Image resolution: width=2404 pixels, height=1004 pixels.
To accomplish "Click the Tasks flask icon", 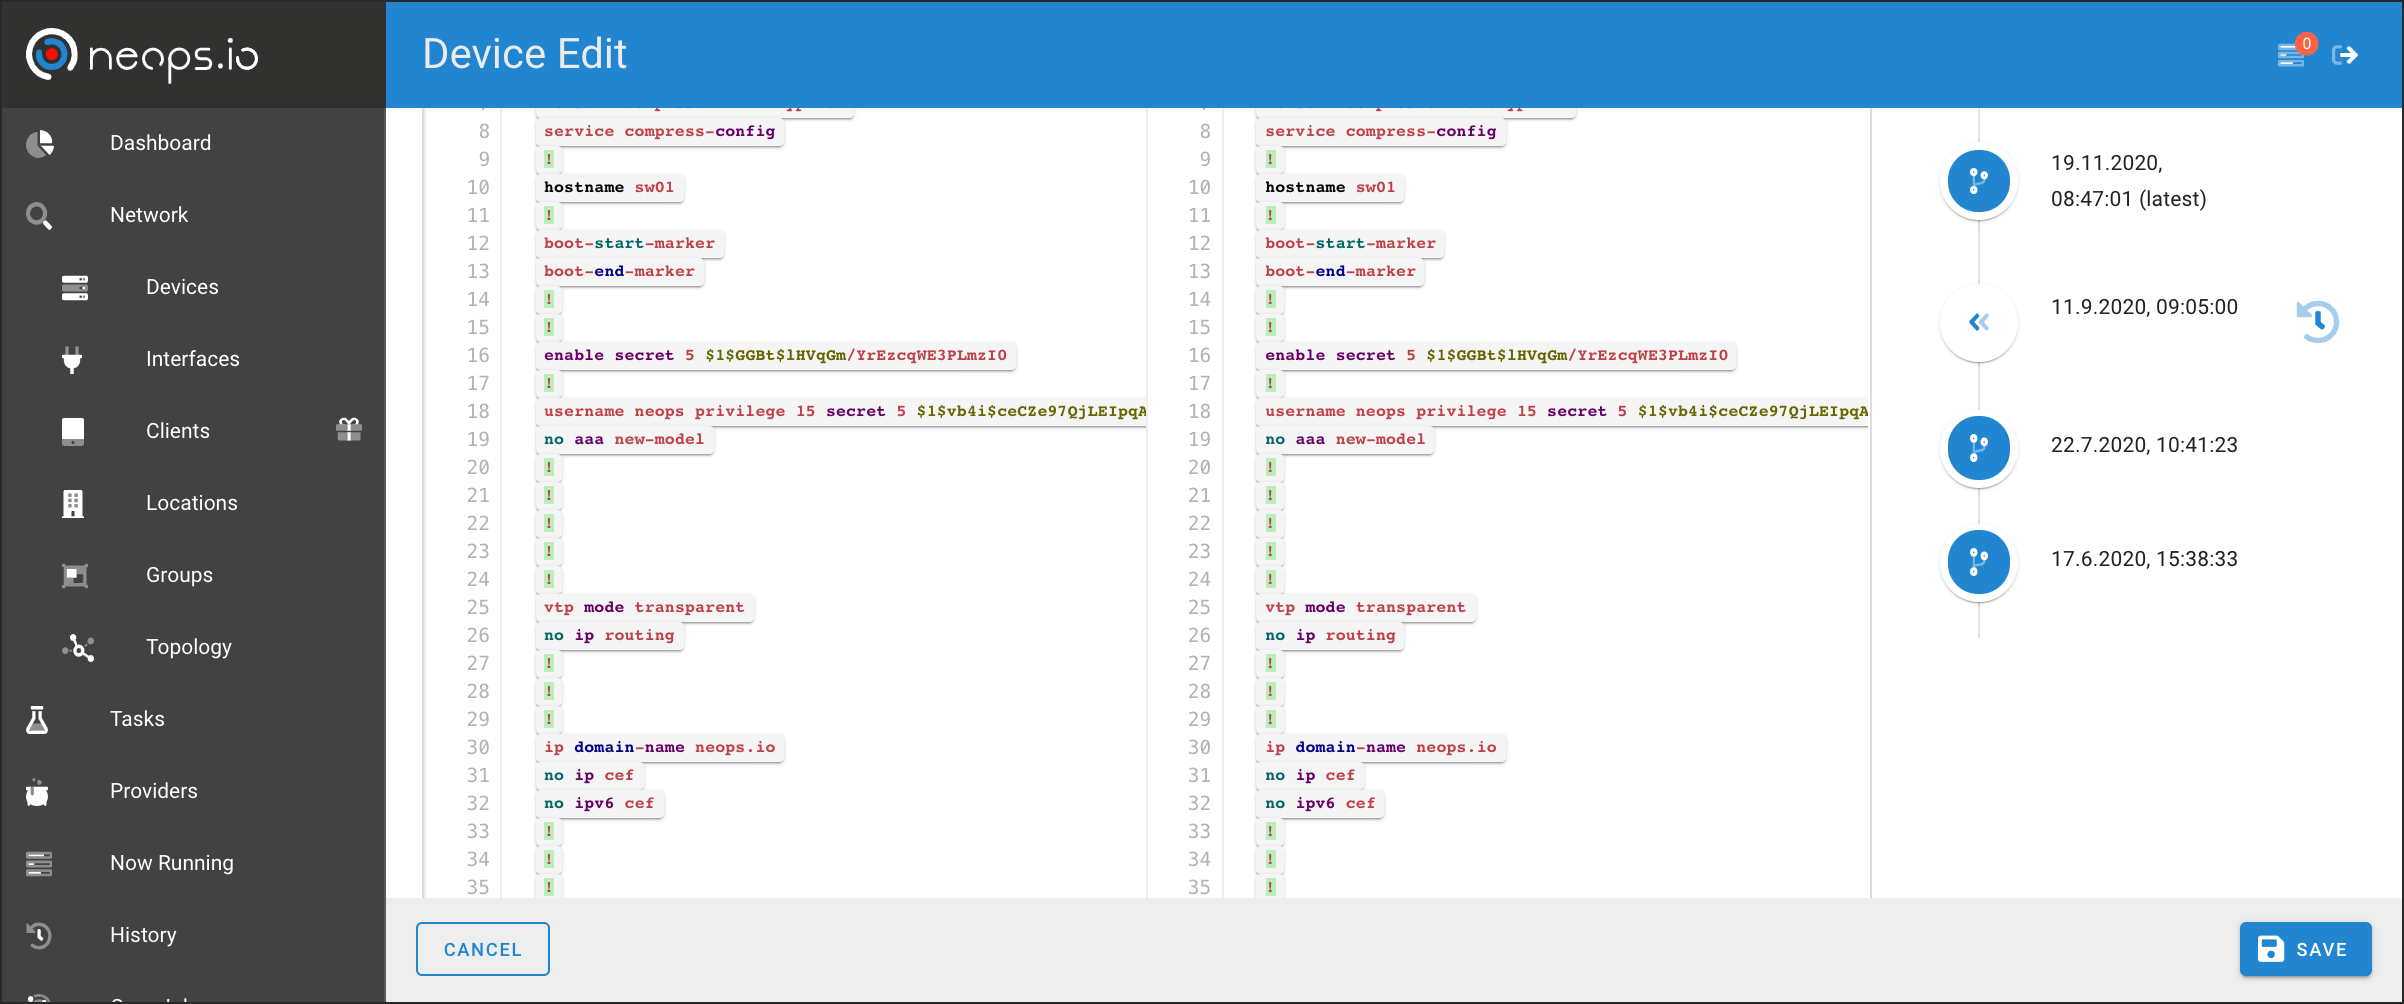I will (37, 719).
